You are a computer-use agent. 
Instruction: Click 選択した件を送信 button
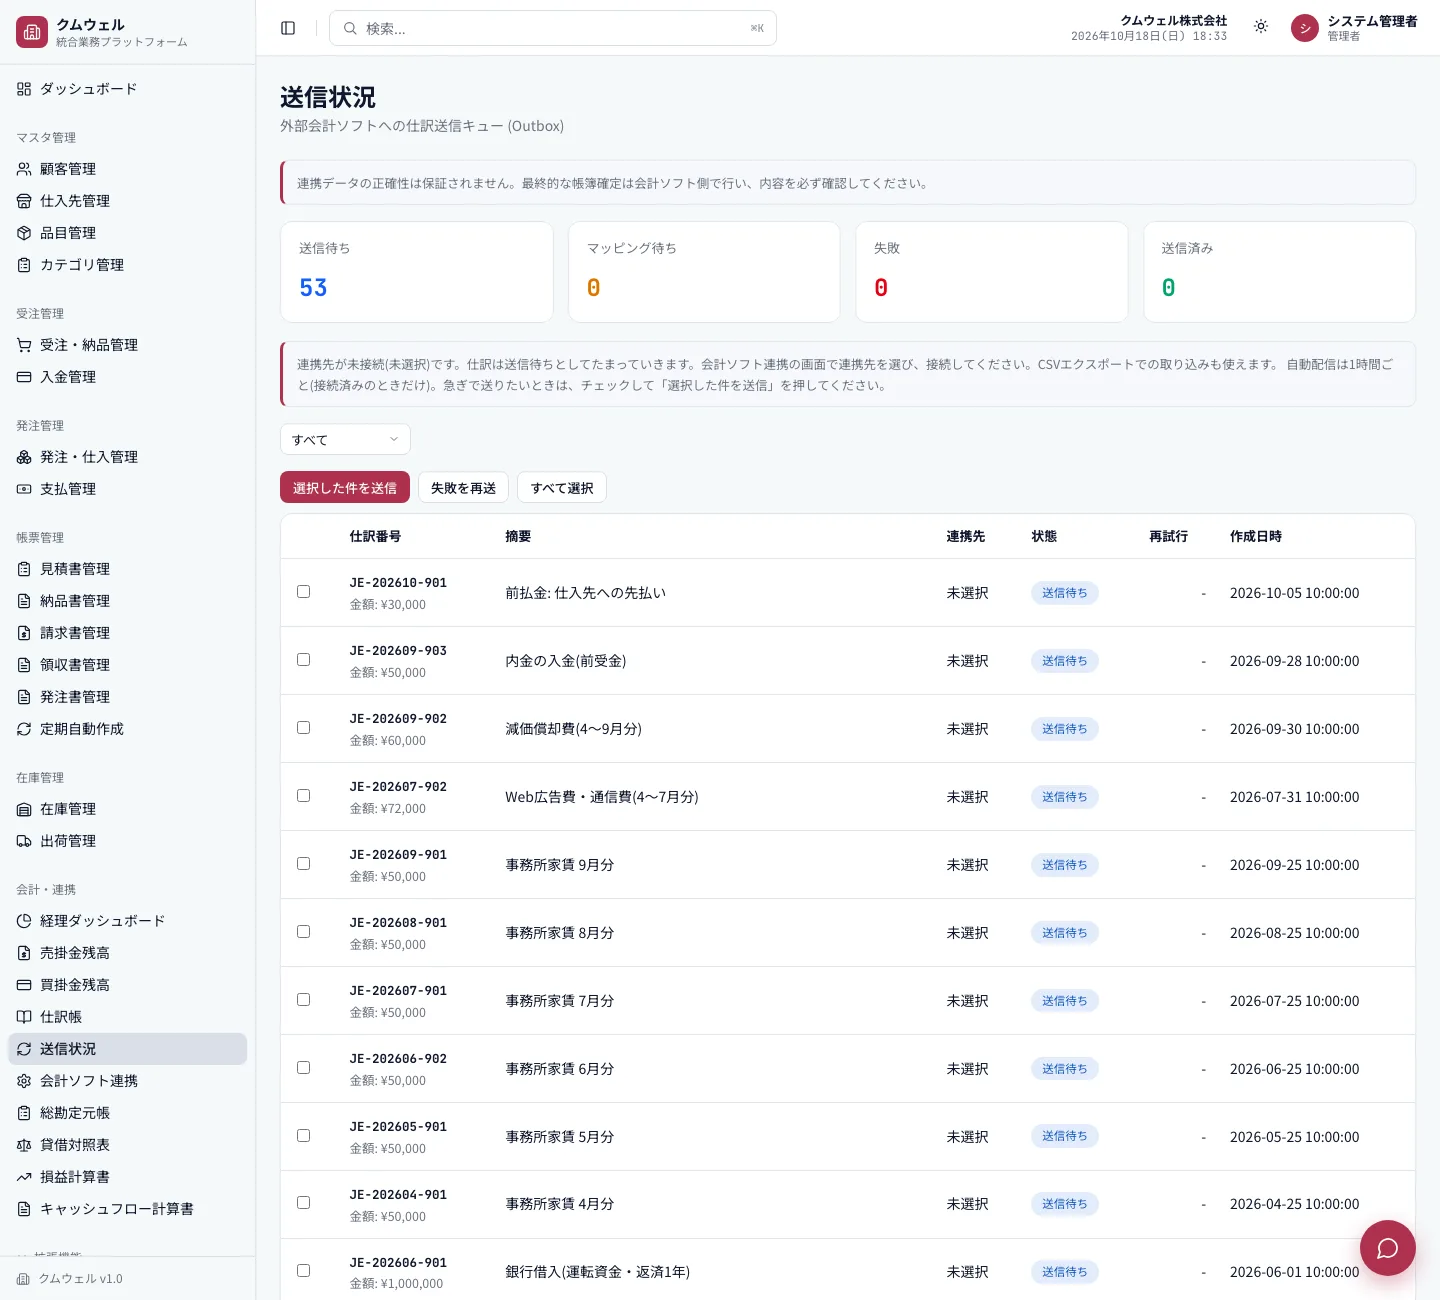[x=345, y=487]
